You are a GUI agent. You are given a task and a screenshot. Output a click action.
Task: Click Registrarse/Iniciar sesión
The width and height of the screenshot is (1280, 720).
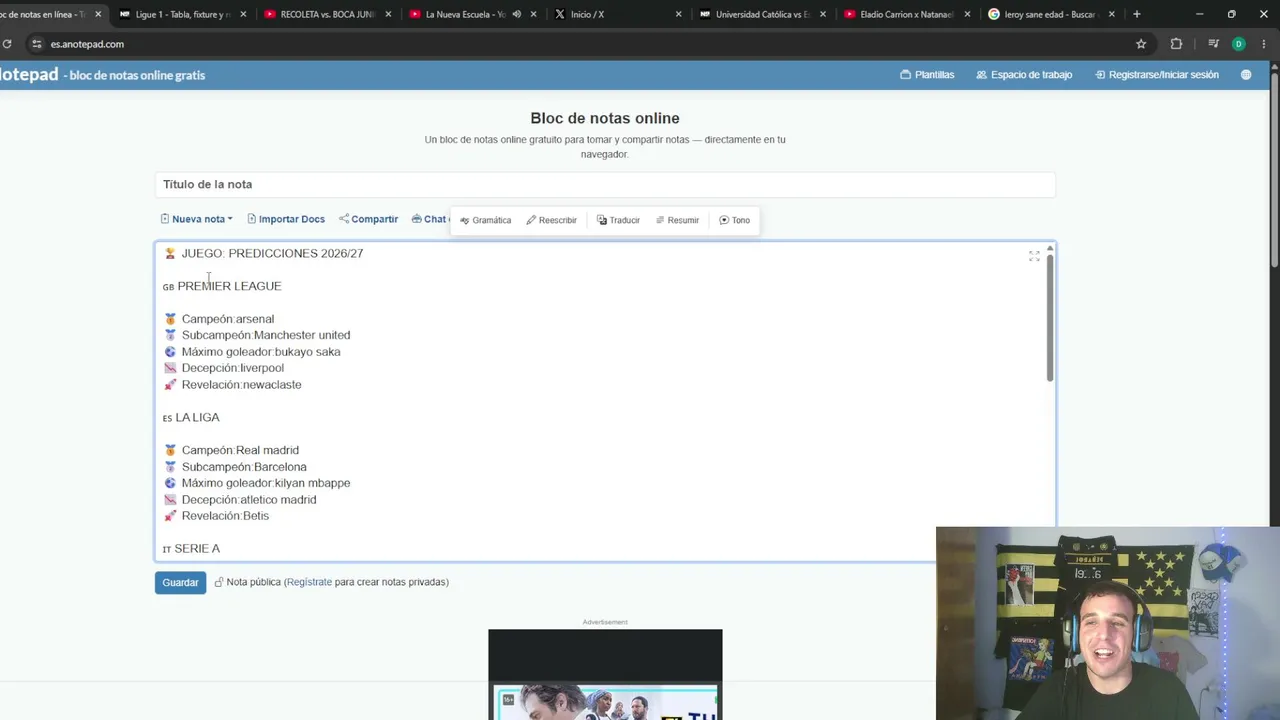pos(1157,75)
